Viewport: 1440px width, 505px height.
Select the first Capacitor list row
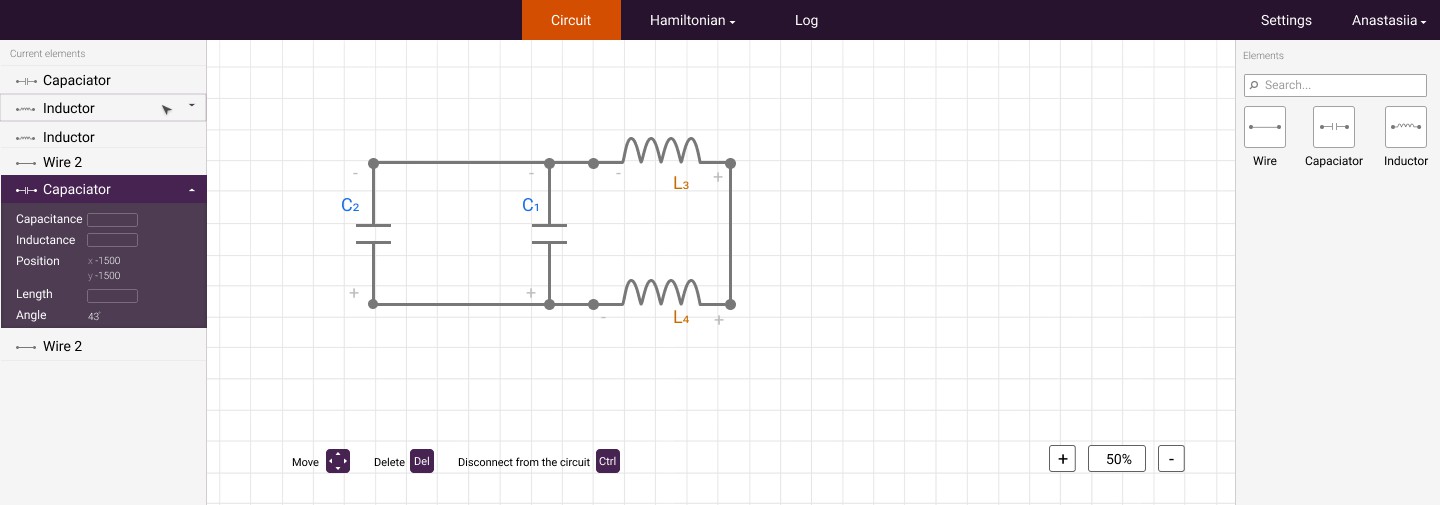(103, 80)
